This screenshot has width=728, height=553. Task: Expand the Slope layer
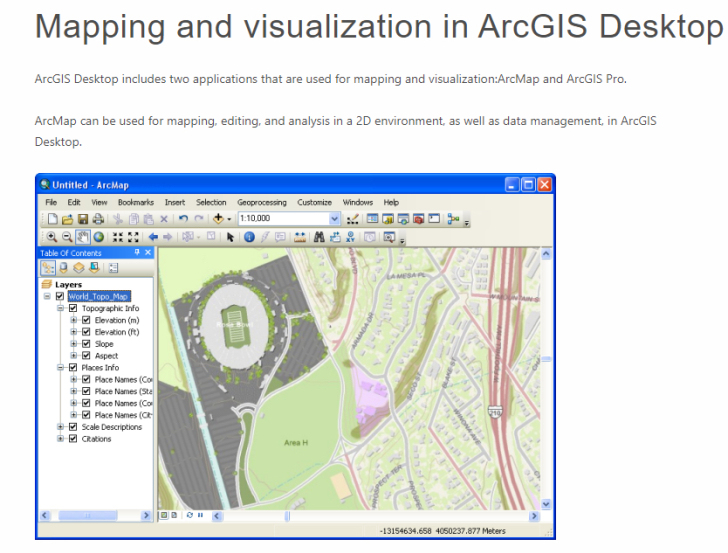(73, 344)
